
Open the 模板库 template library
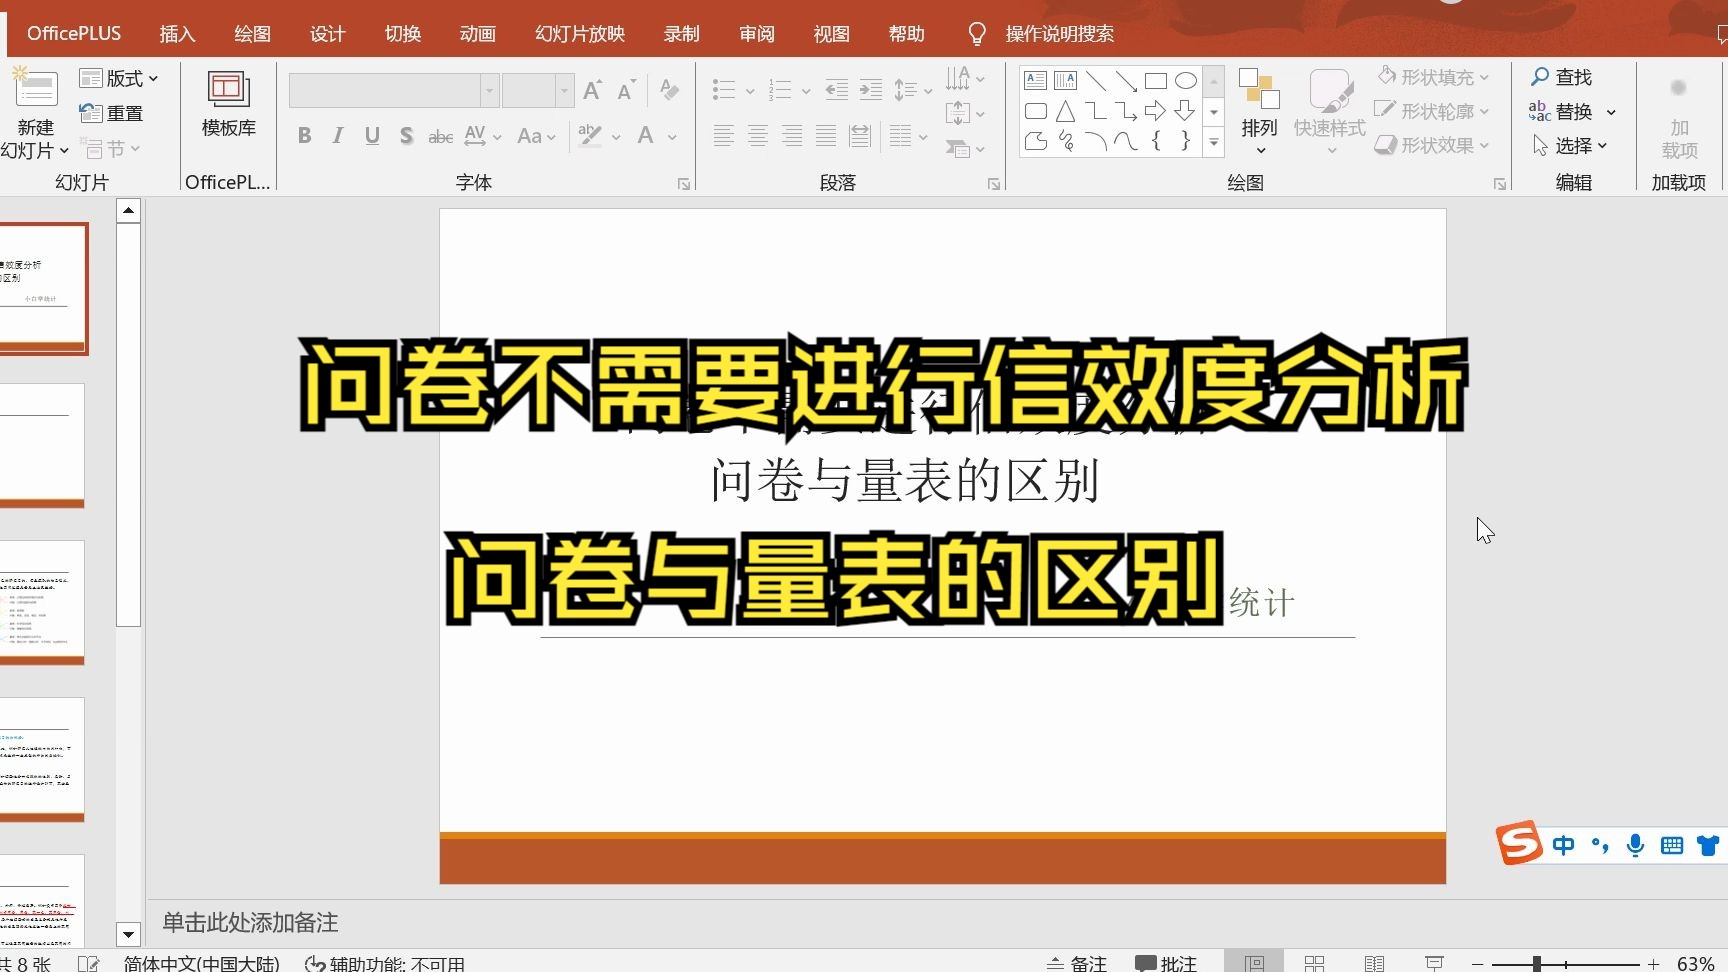(x=229, y=105)
